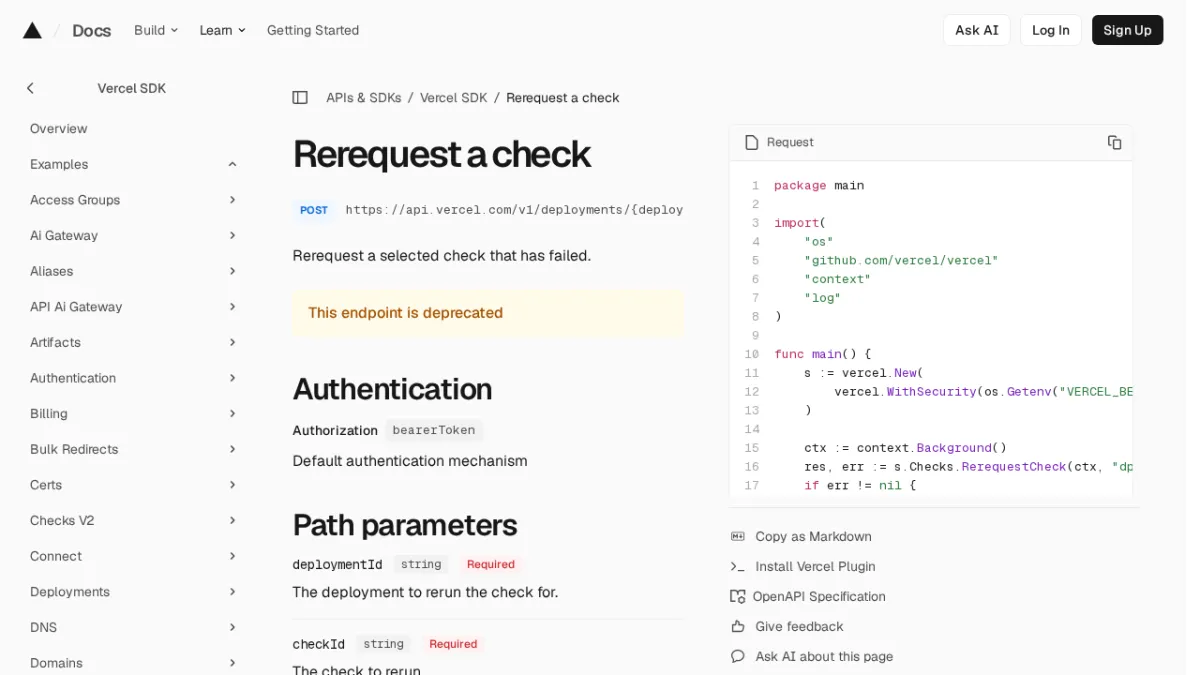The image size is (1200, 675).
Task: Open the Getting Started nav item
Action: point(313,30)
